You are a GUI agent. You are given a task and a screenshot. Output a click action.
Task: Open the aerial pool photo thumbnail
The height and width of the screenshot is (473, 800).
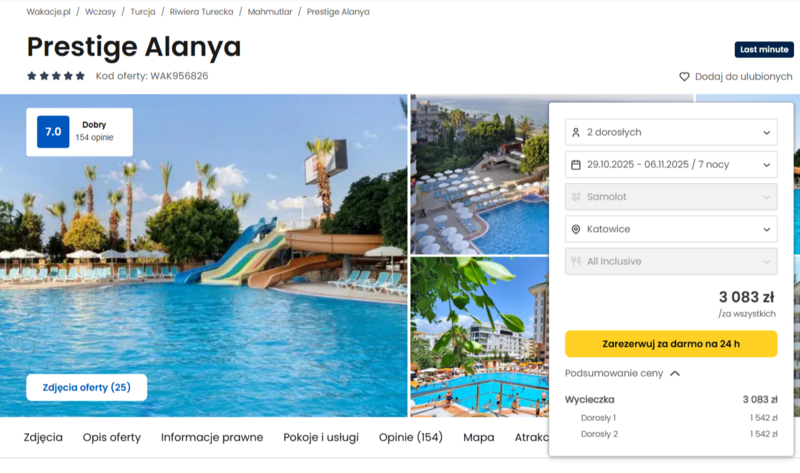tap(480, 174)
